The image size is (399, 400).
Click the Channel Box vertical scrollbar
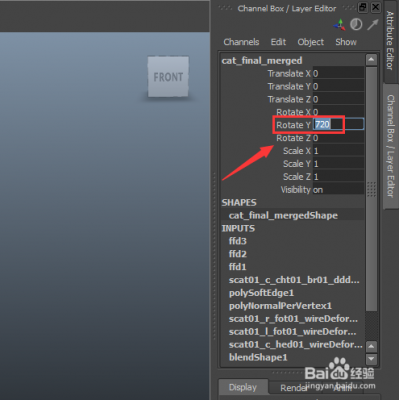[x=371, y=188]
